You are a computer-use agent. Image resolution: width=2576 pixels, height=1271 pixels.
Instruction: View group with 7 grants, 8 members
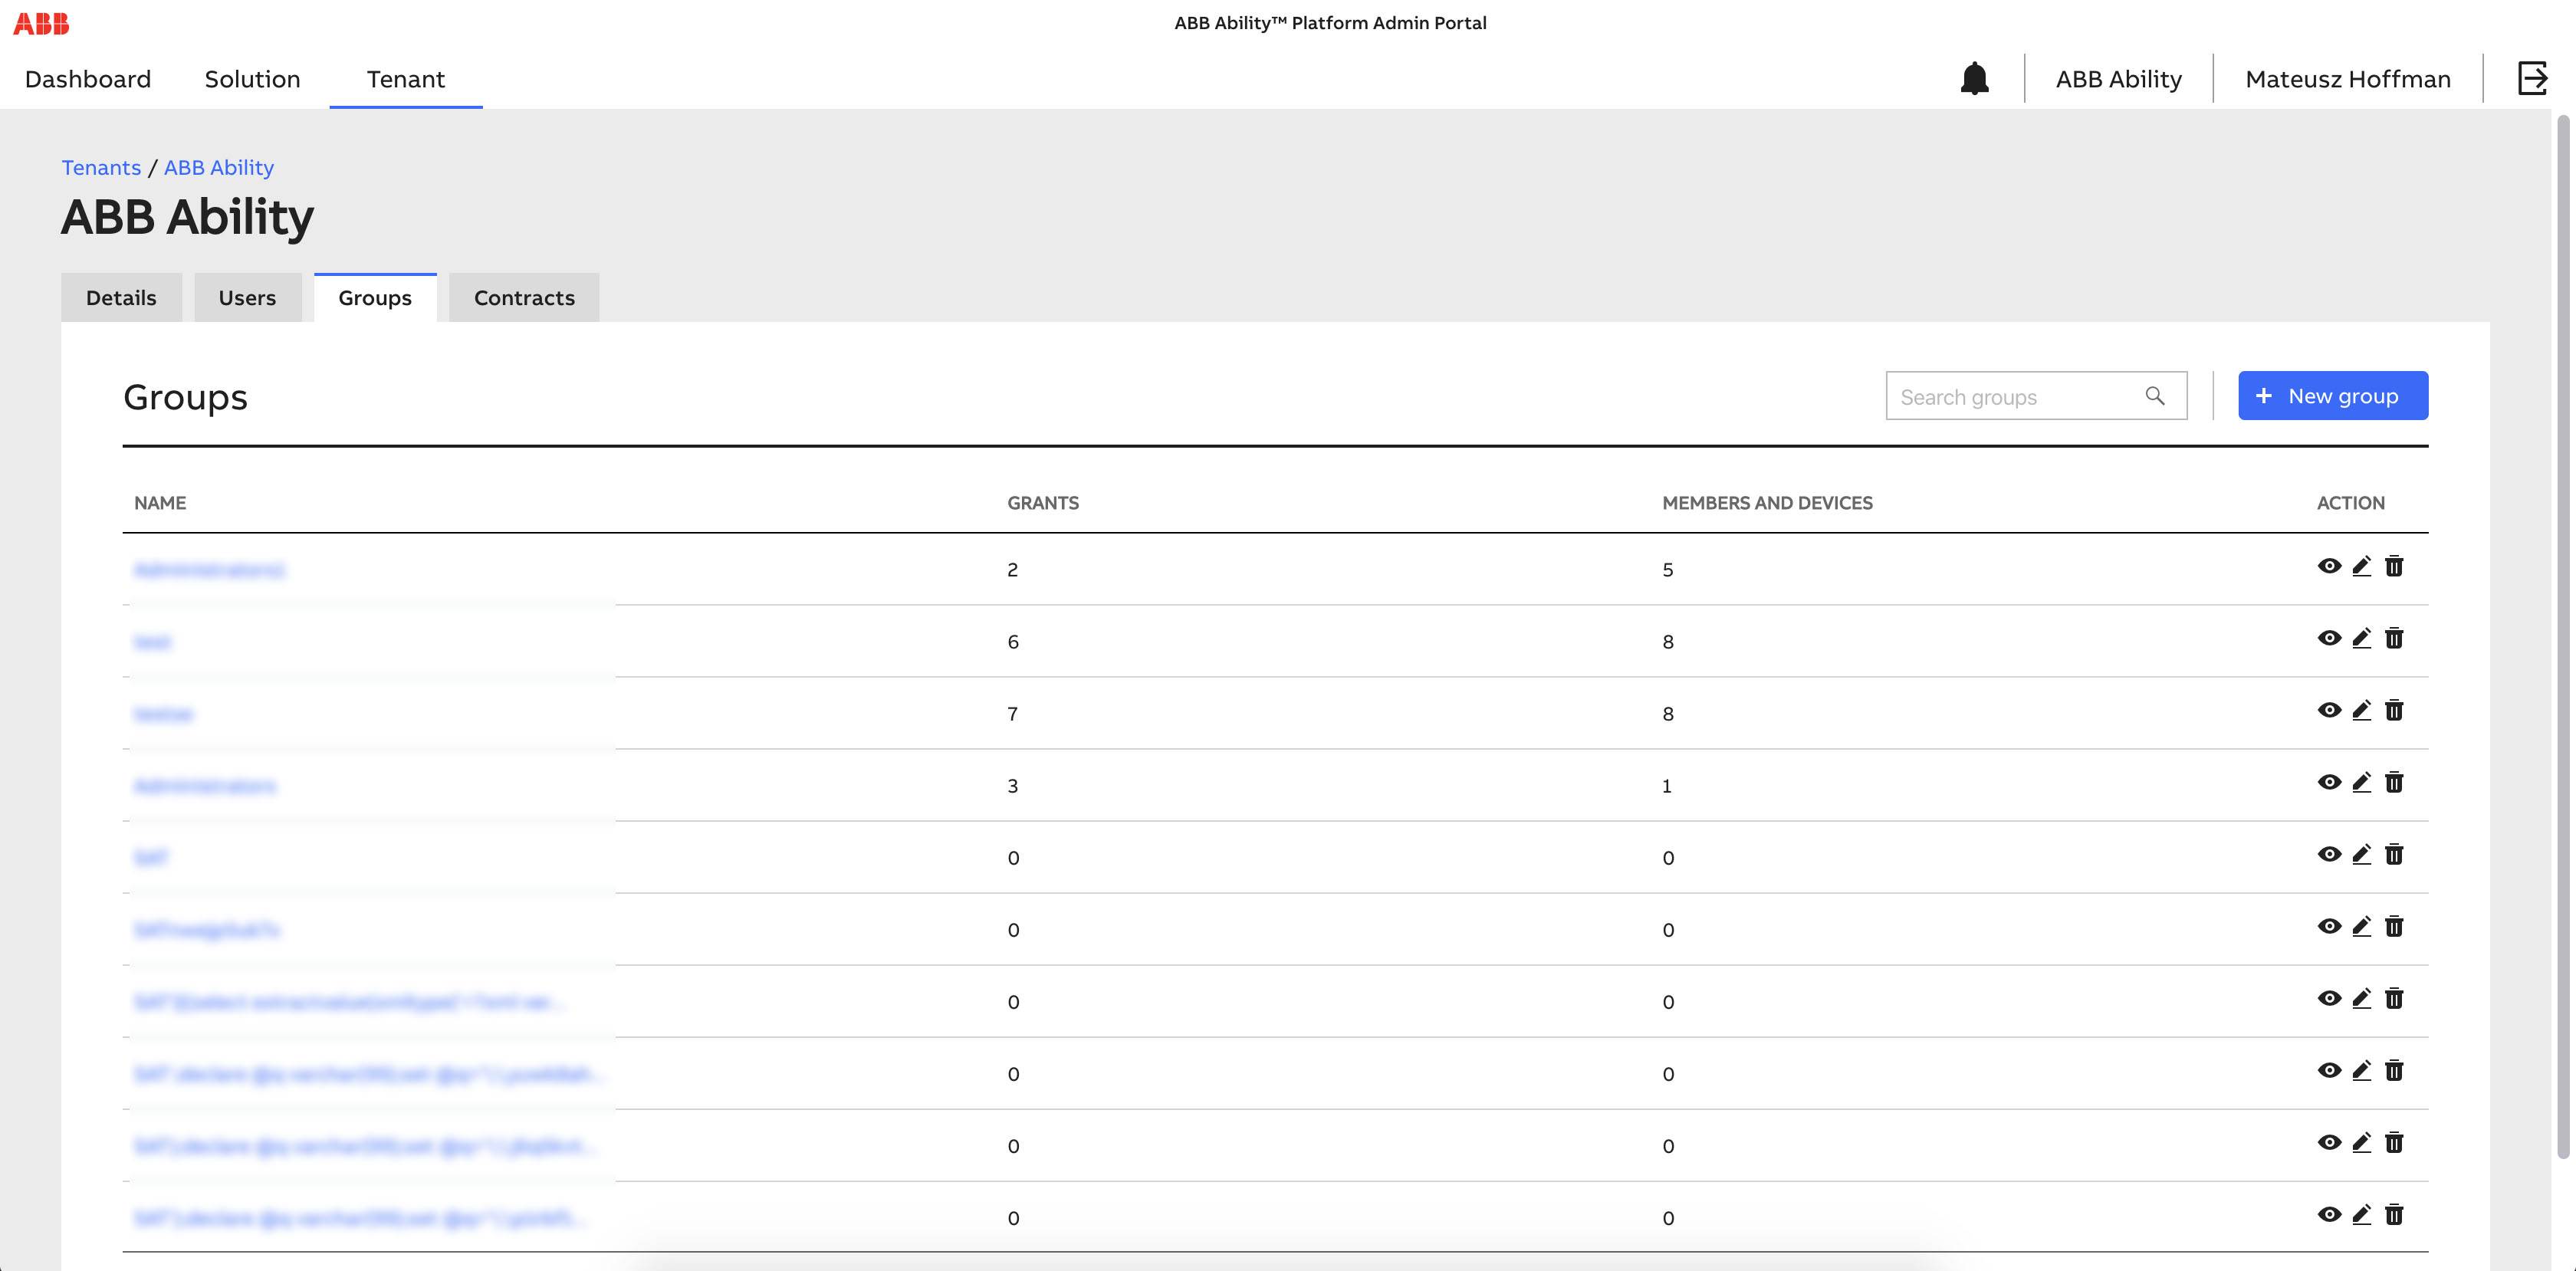(2328, 710)
